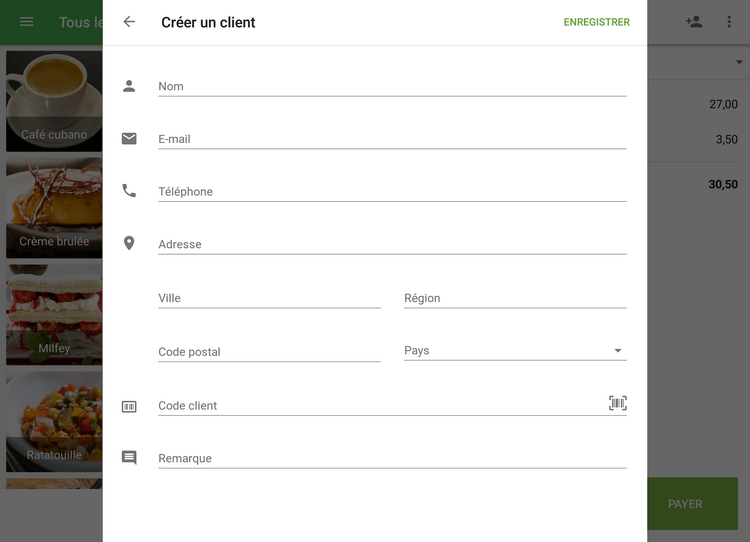
Task: Open the three-dot overflow menu
Action: point(729,22)
